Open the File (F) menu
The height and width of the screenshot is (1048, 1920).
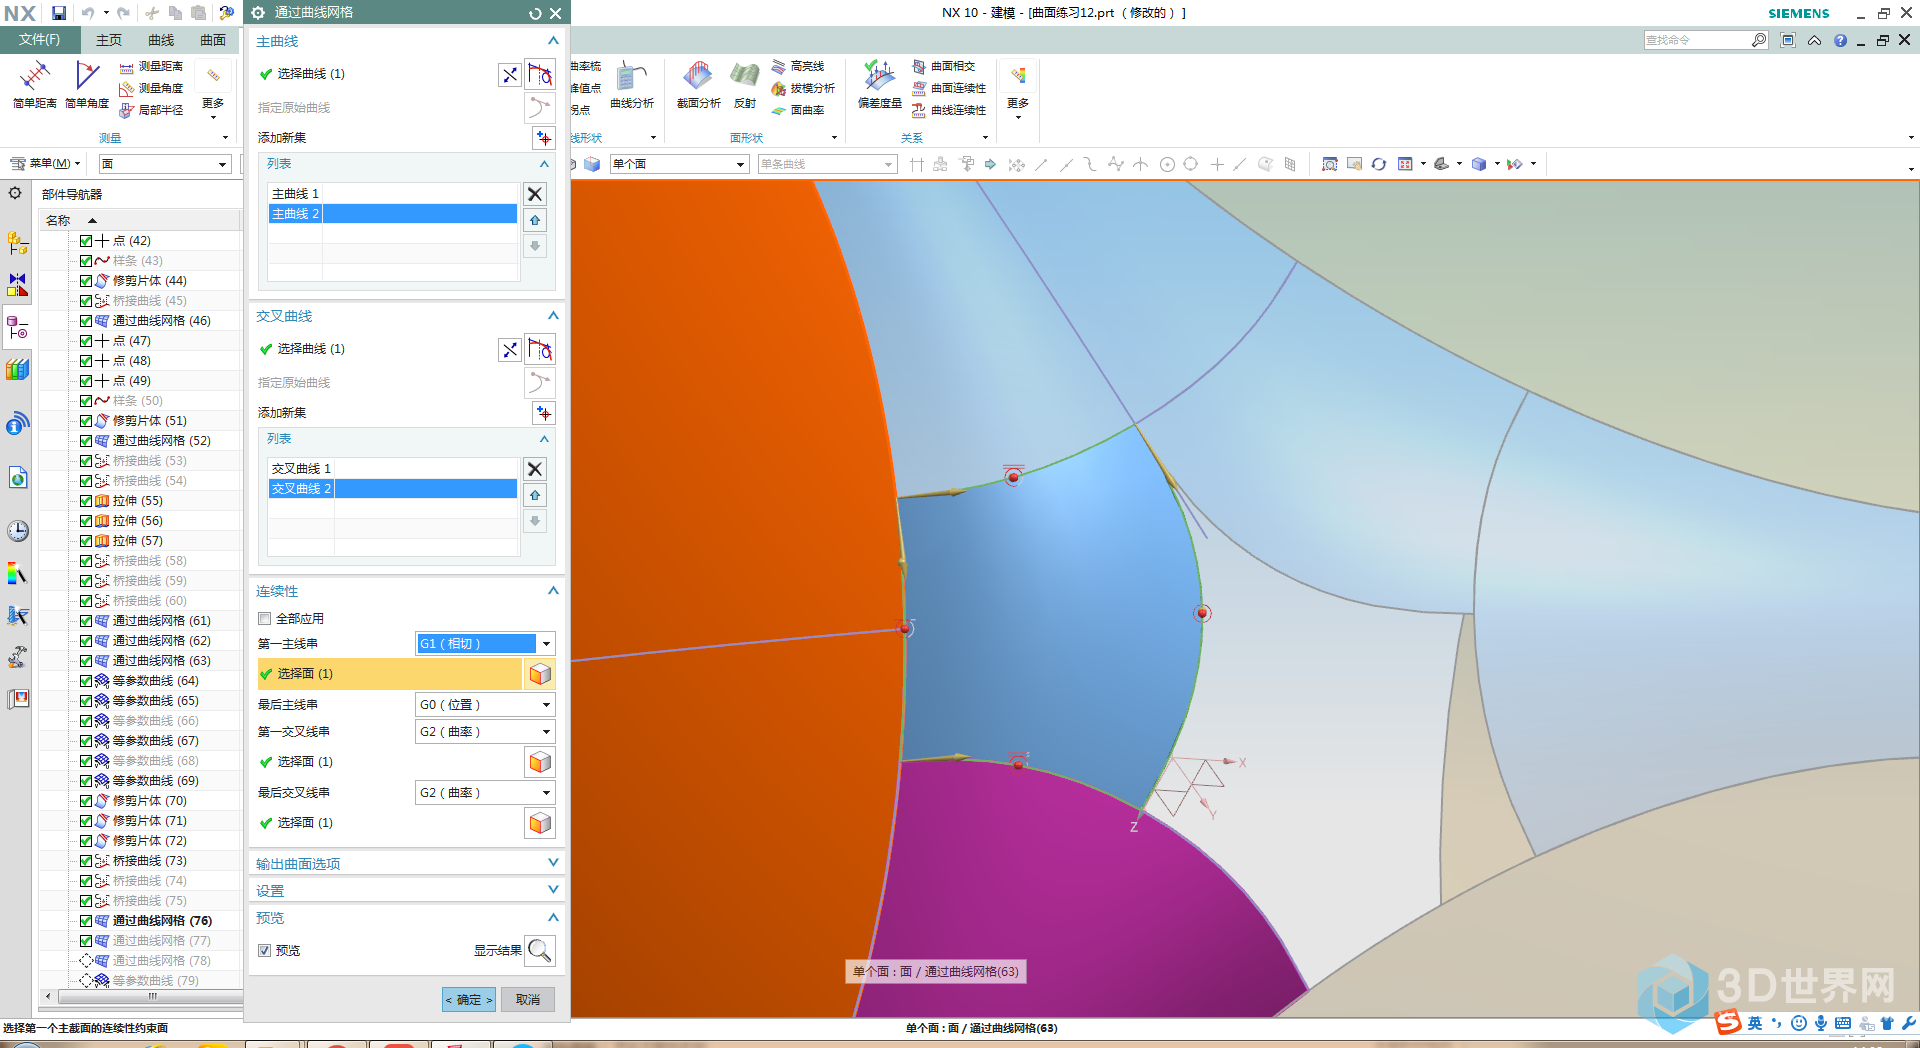(x=39, y=40)
